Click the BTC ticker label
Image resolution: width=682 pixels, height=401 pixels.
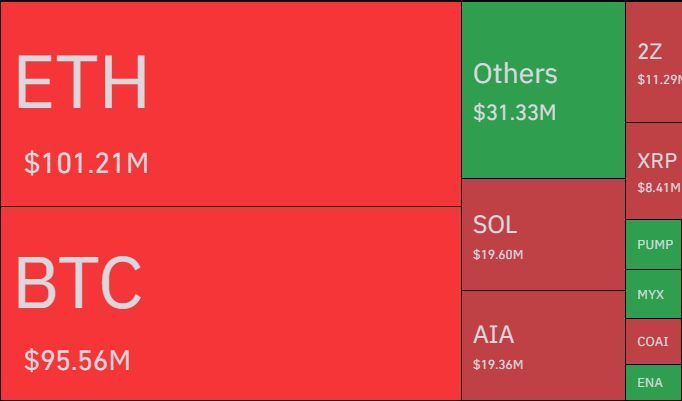[78, 283]
